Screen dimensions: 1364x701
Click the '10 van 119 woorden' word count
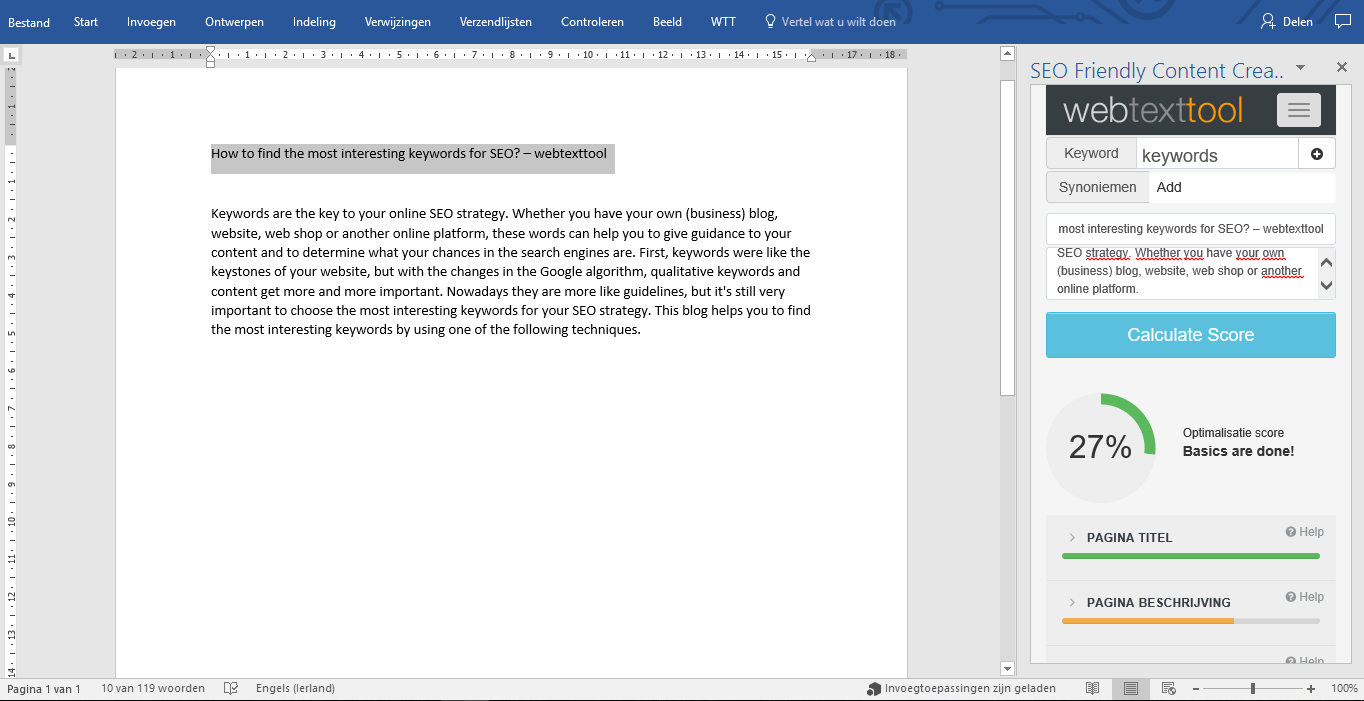click(153, 689)
